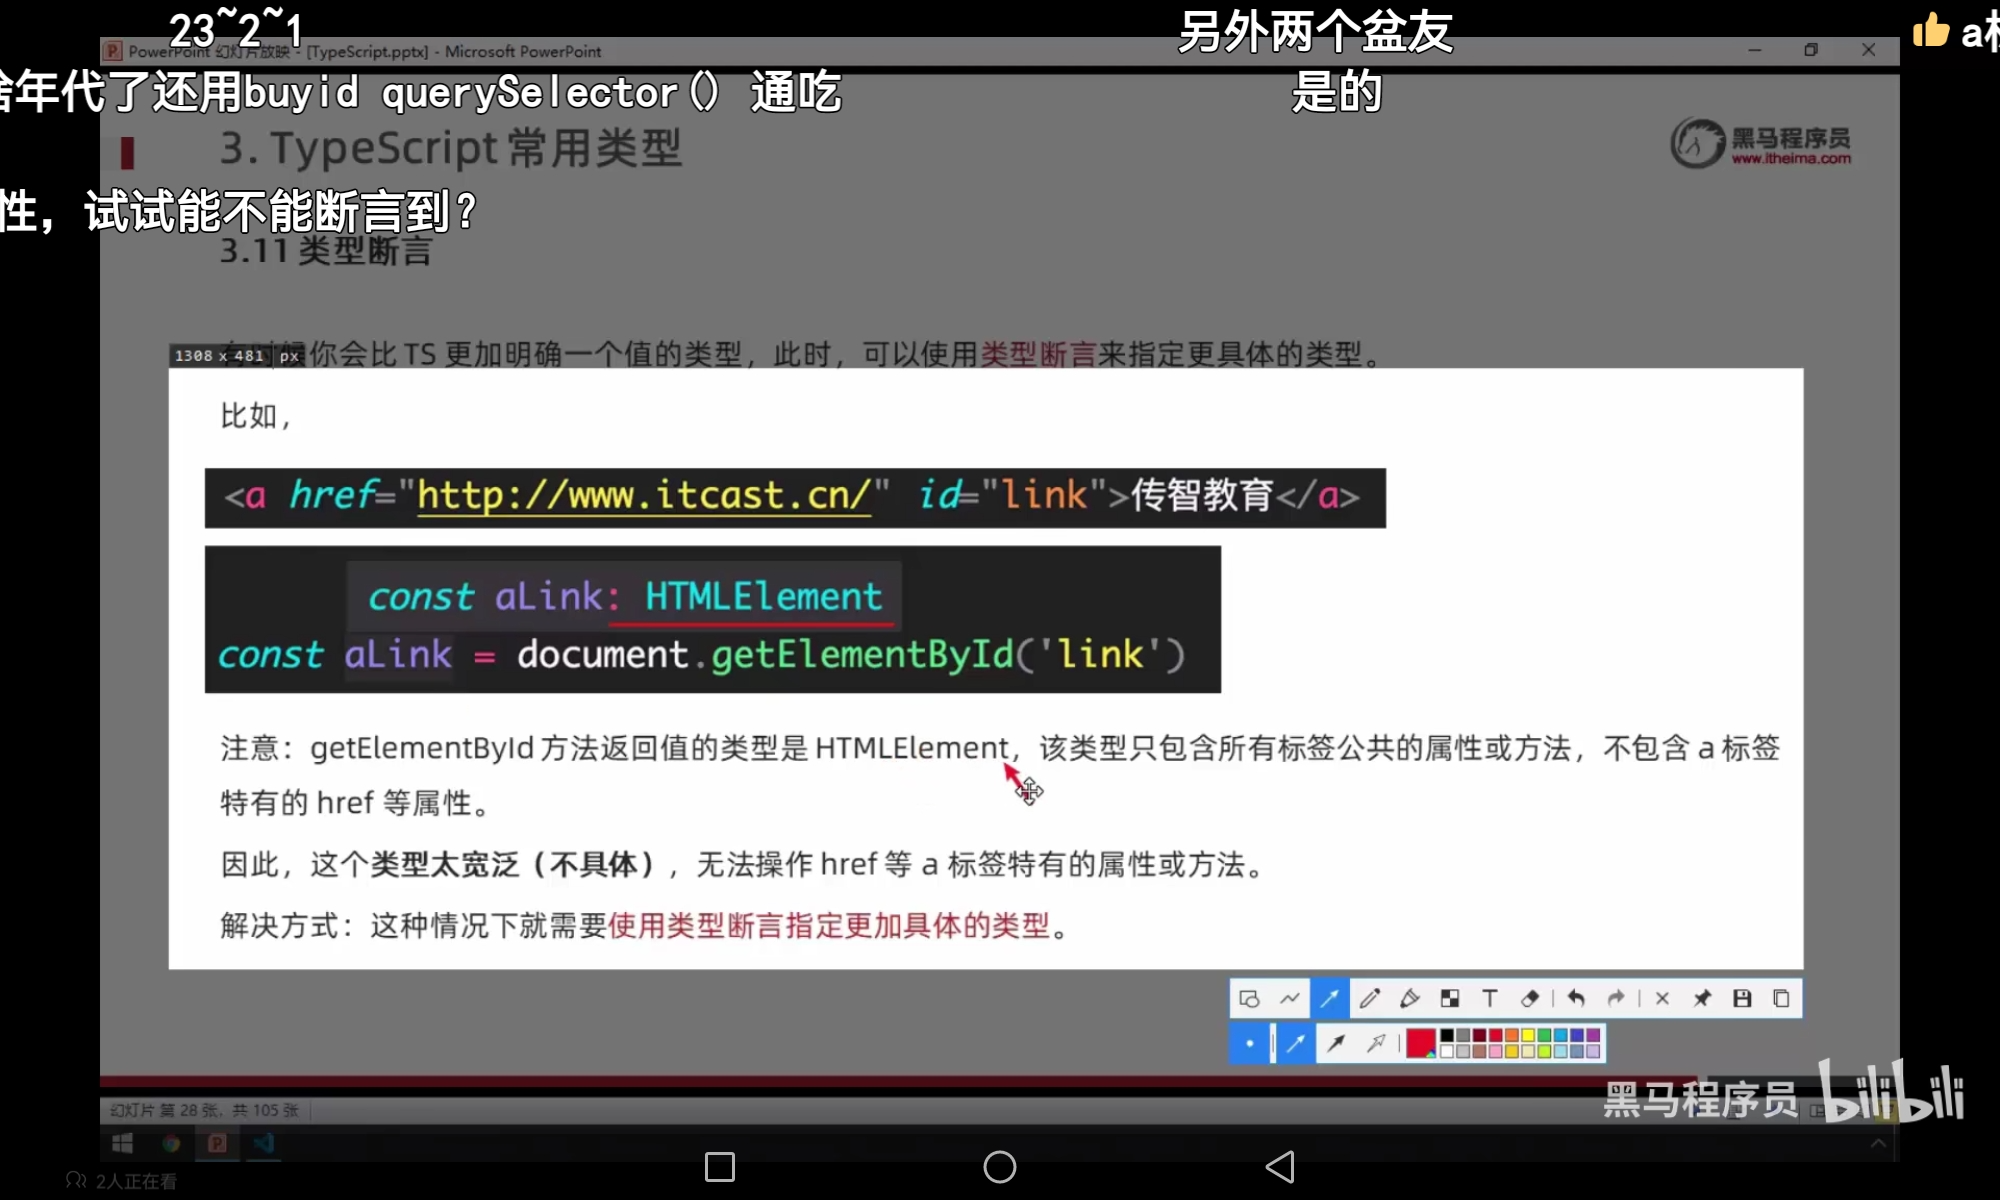Pick the yellow color swatch

(x=1528, y=1037)
